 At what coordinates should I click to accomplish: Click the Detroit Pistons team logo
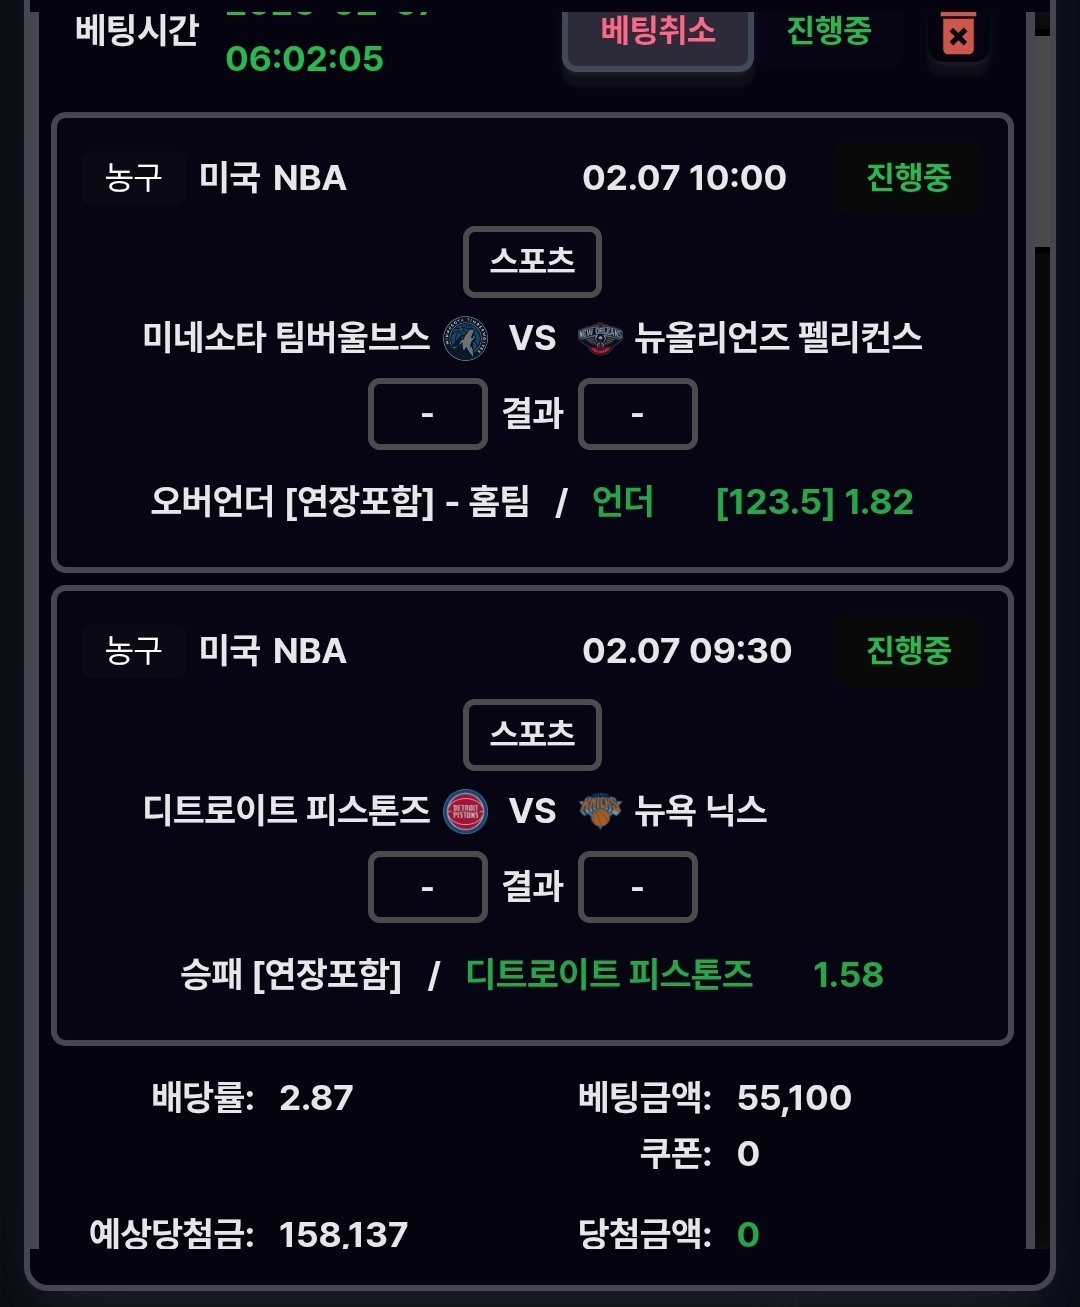click(x=465, y=811)
